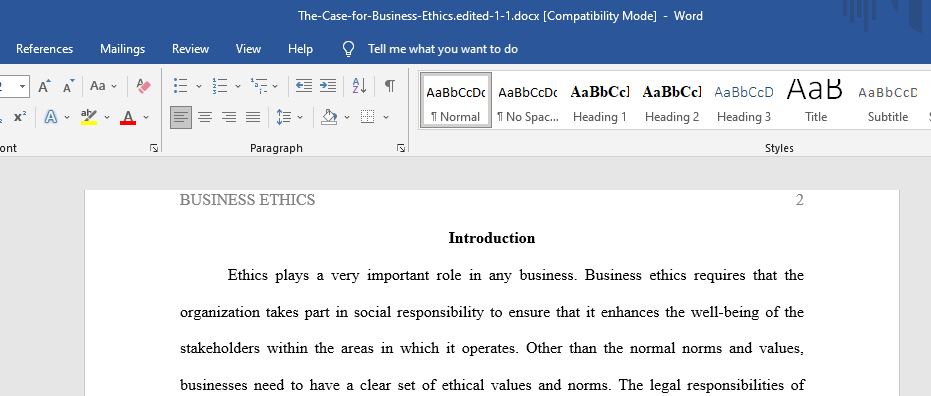Toggle Show/Hide paragraph marks
This screenshot has height=396, width=931.
390,86
